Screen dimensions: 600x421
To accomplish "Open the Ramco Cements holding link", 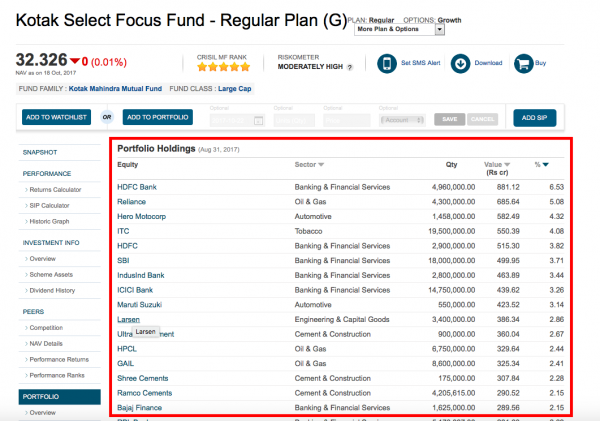I will pos(144,393).
